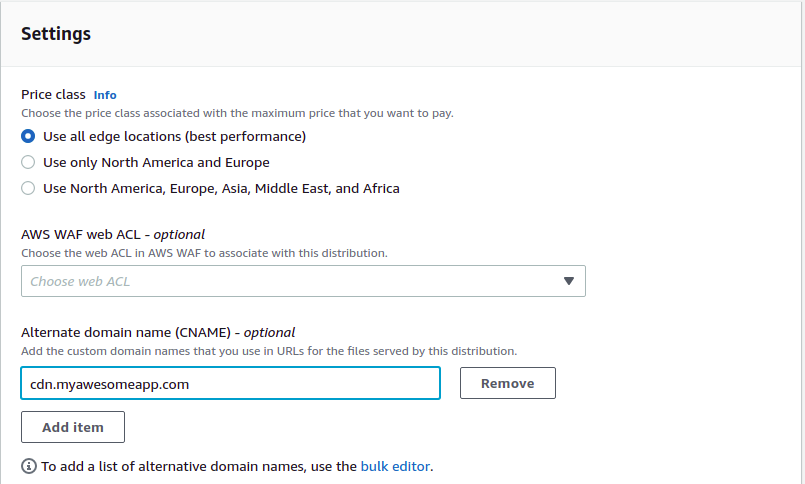
Task: Open the Price class Info link
Action: [105, 95]
